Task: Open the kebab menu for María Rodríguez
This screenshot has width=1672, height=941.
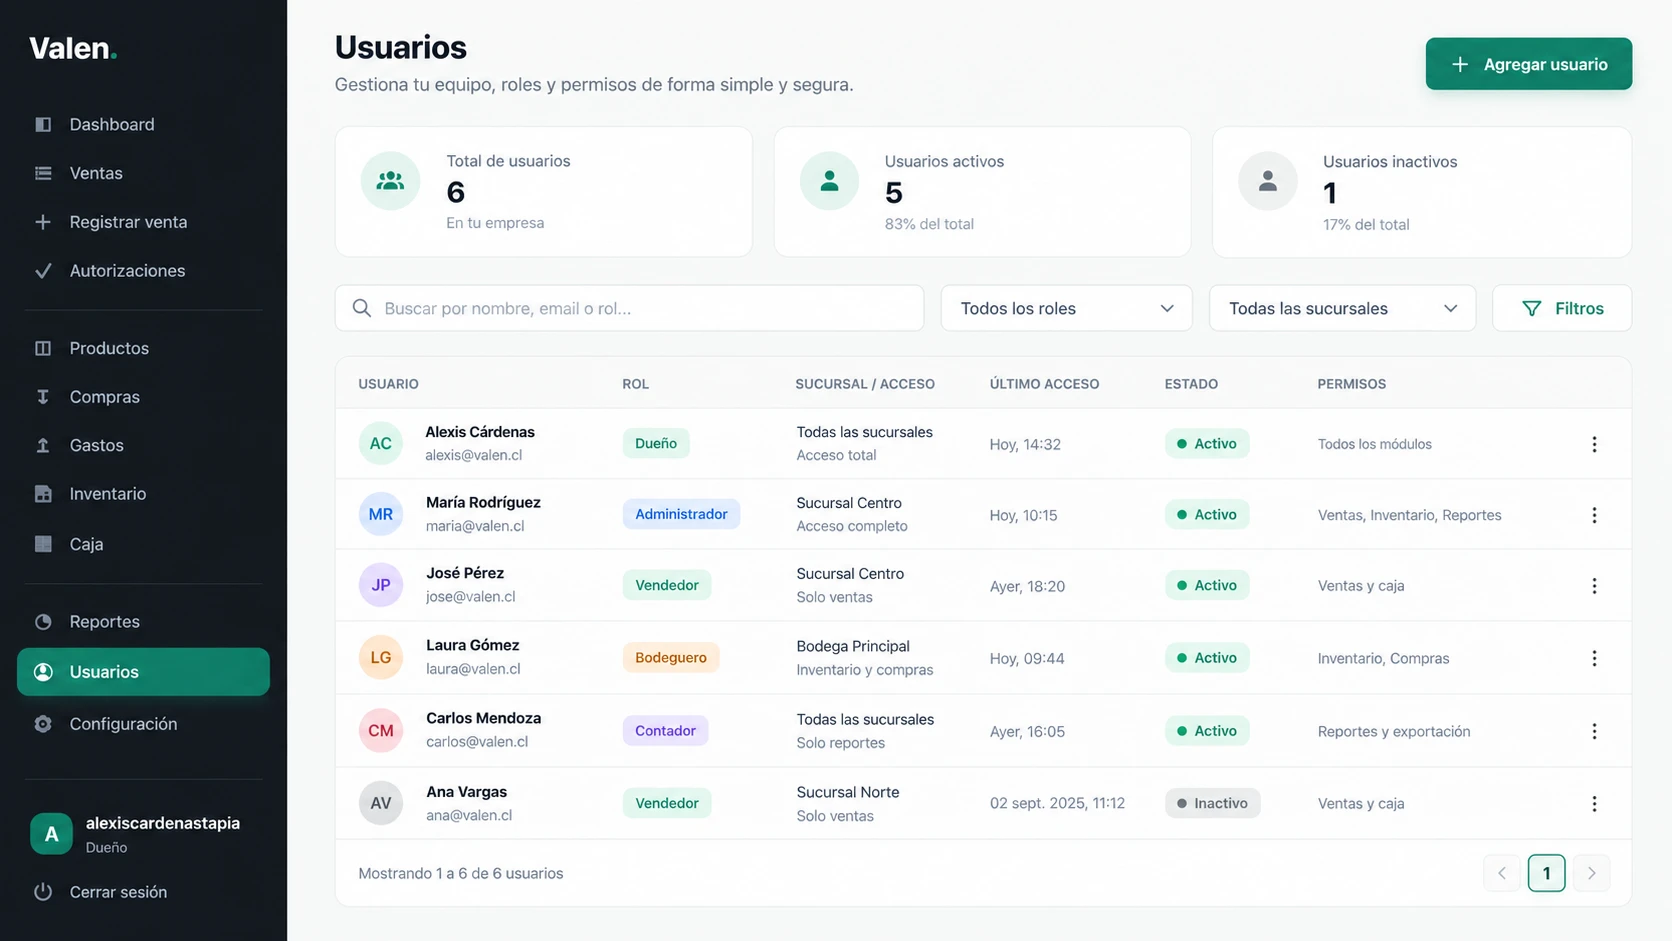Action: [x=1594, y=515]
